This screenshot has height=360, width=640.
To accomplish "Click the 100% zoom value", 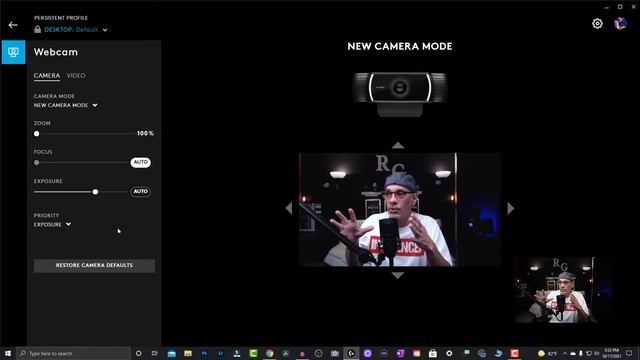I will click(x=145, y=133).
